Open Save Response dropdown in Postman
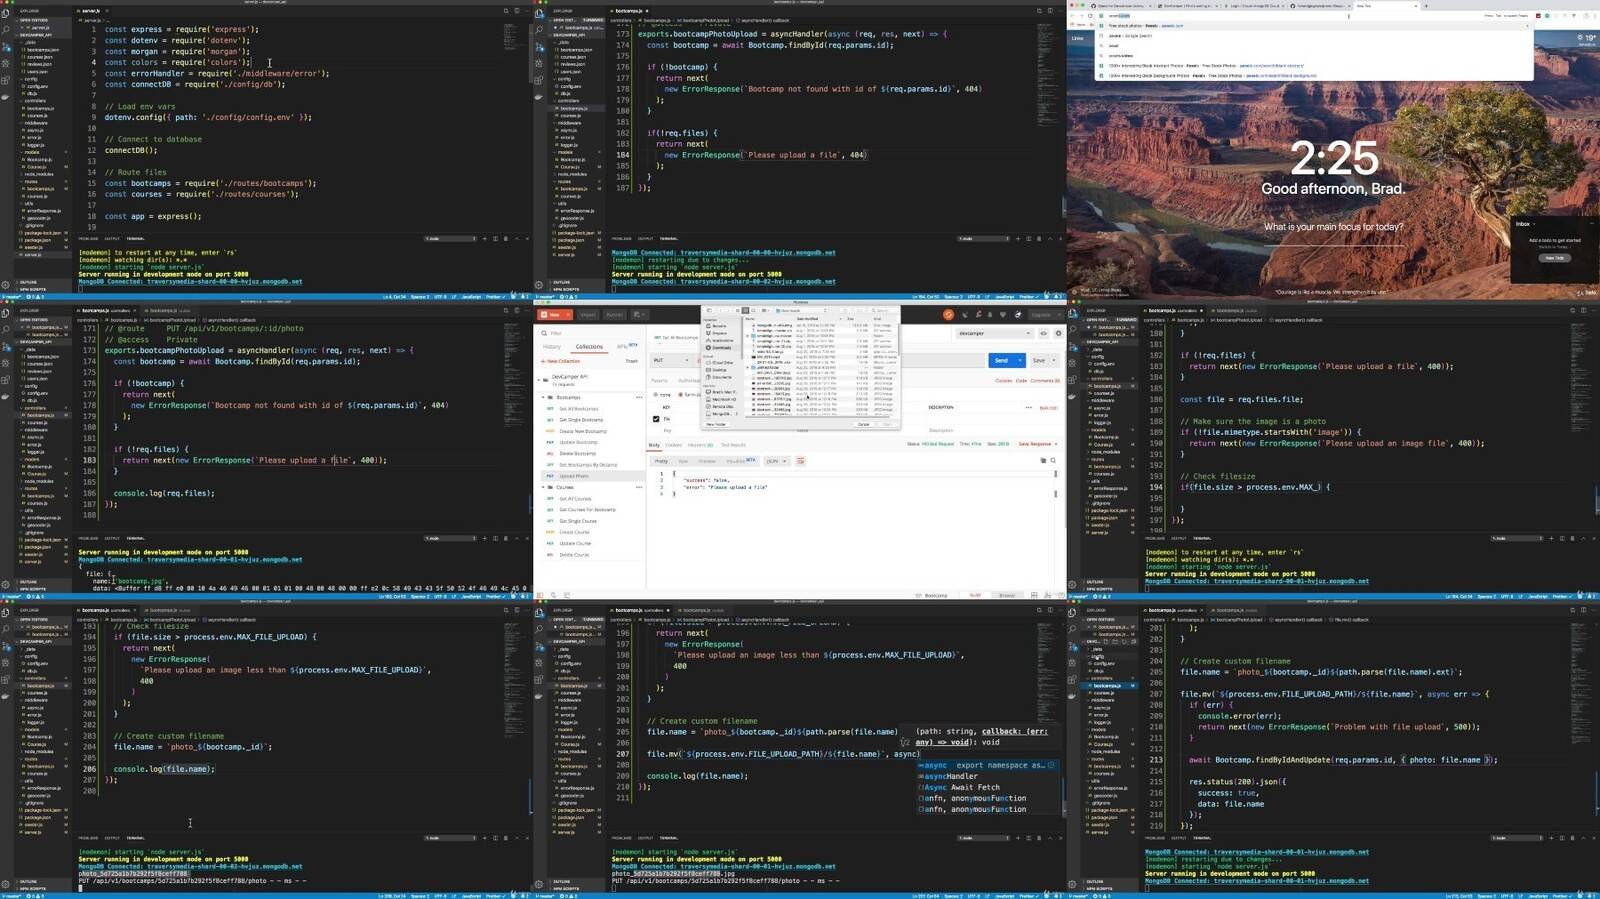1600x899 pixels. point(1037,444)
